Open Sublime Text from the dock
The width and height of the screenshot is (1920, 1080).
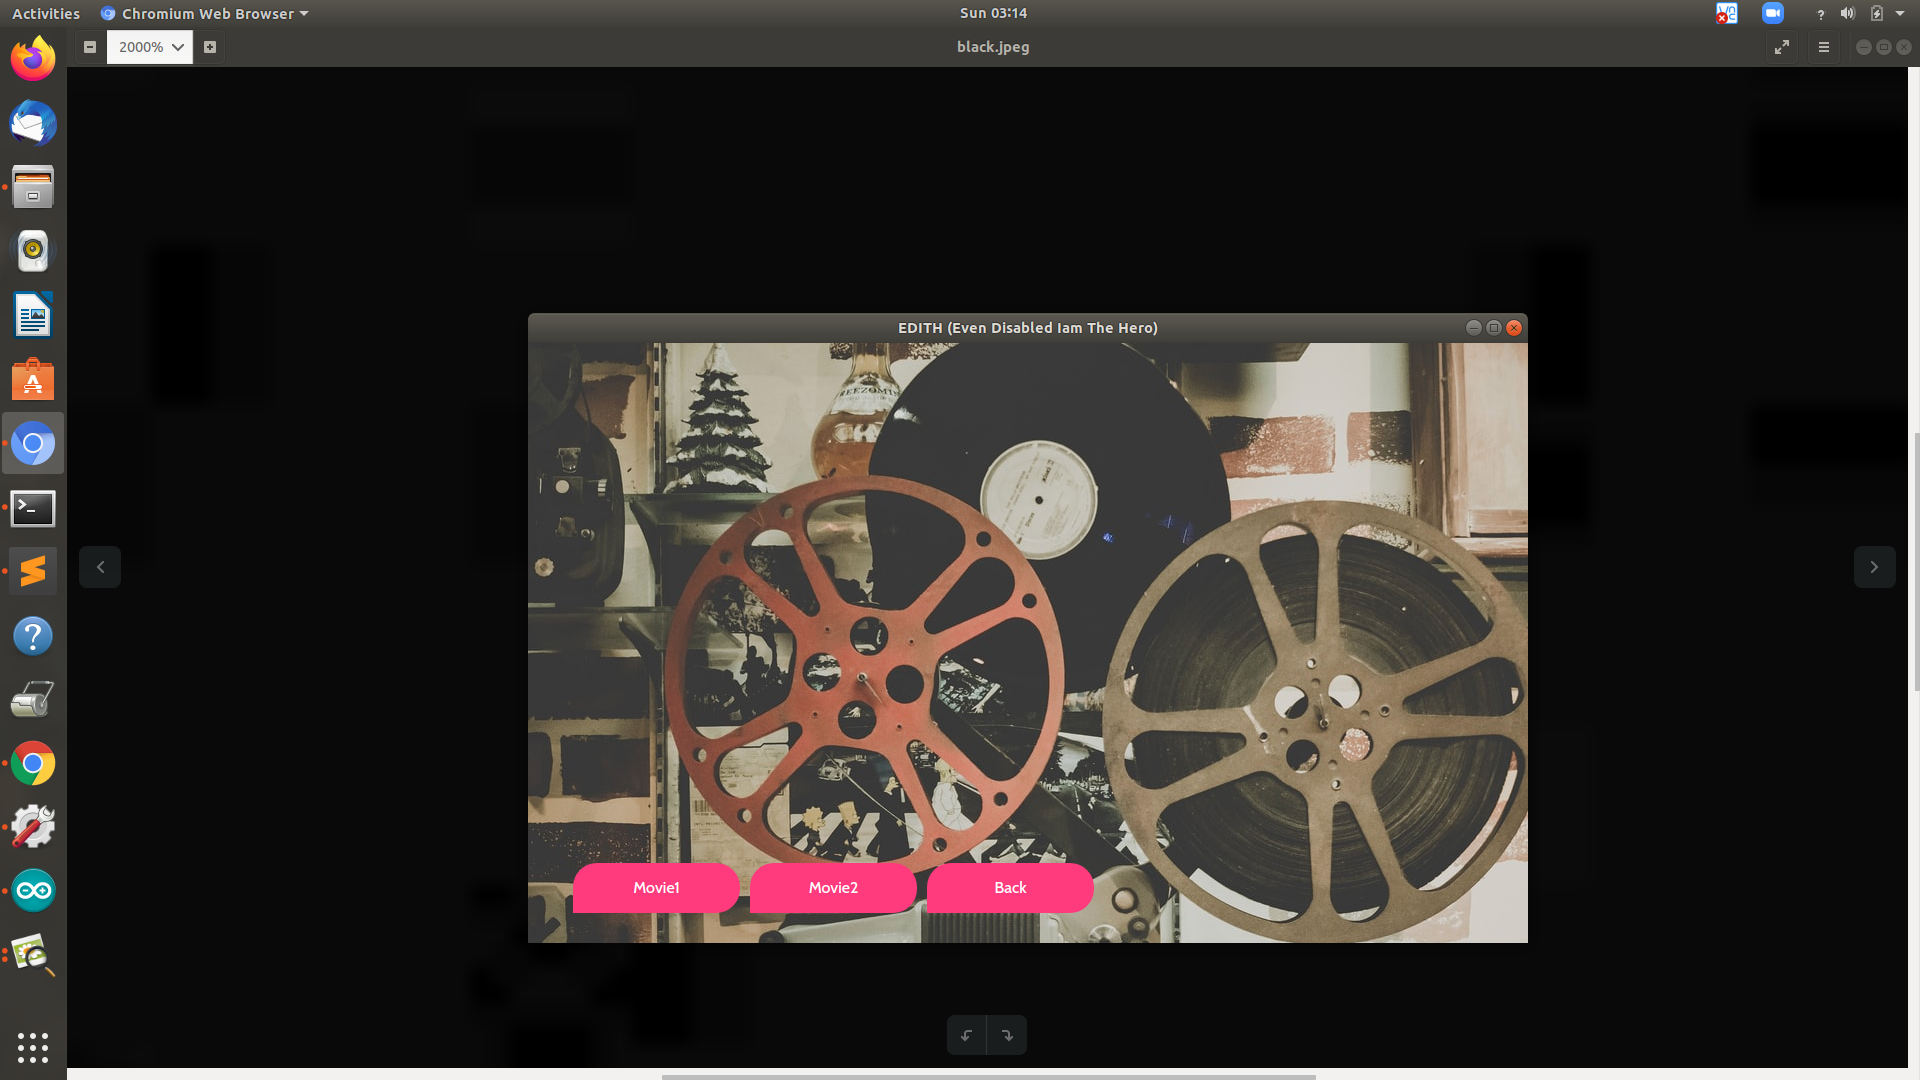point(33,571)
